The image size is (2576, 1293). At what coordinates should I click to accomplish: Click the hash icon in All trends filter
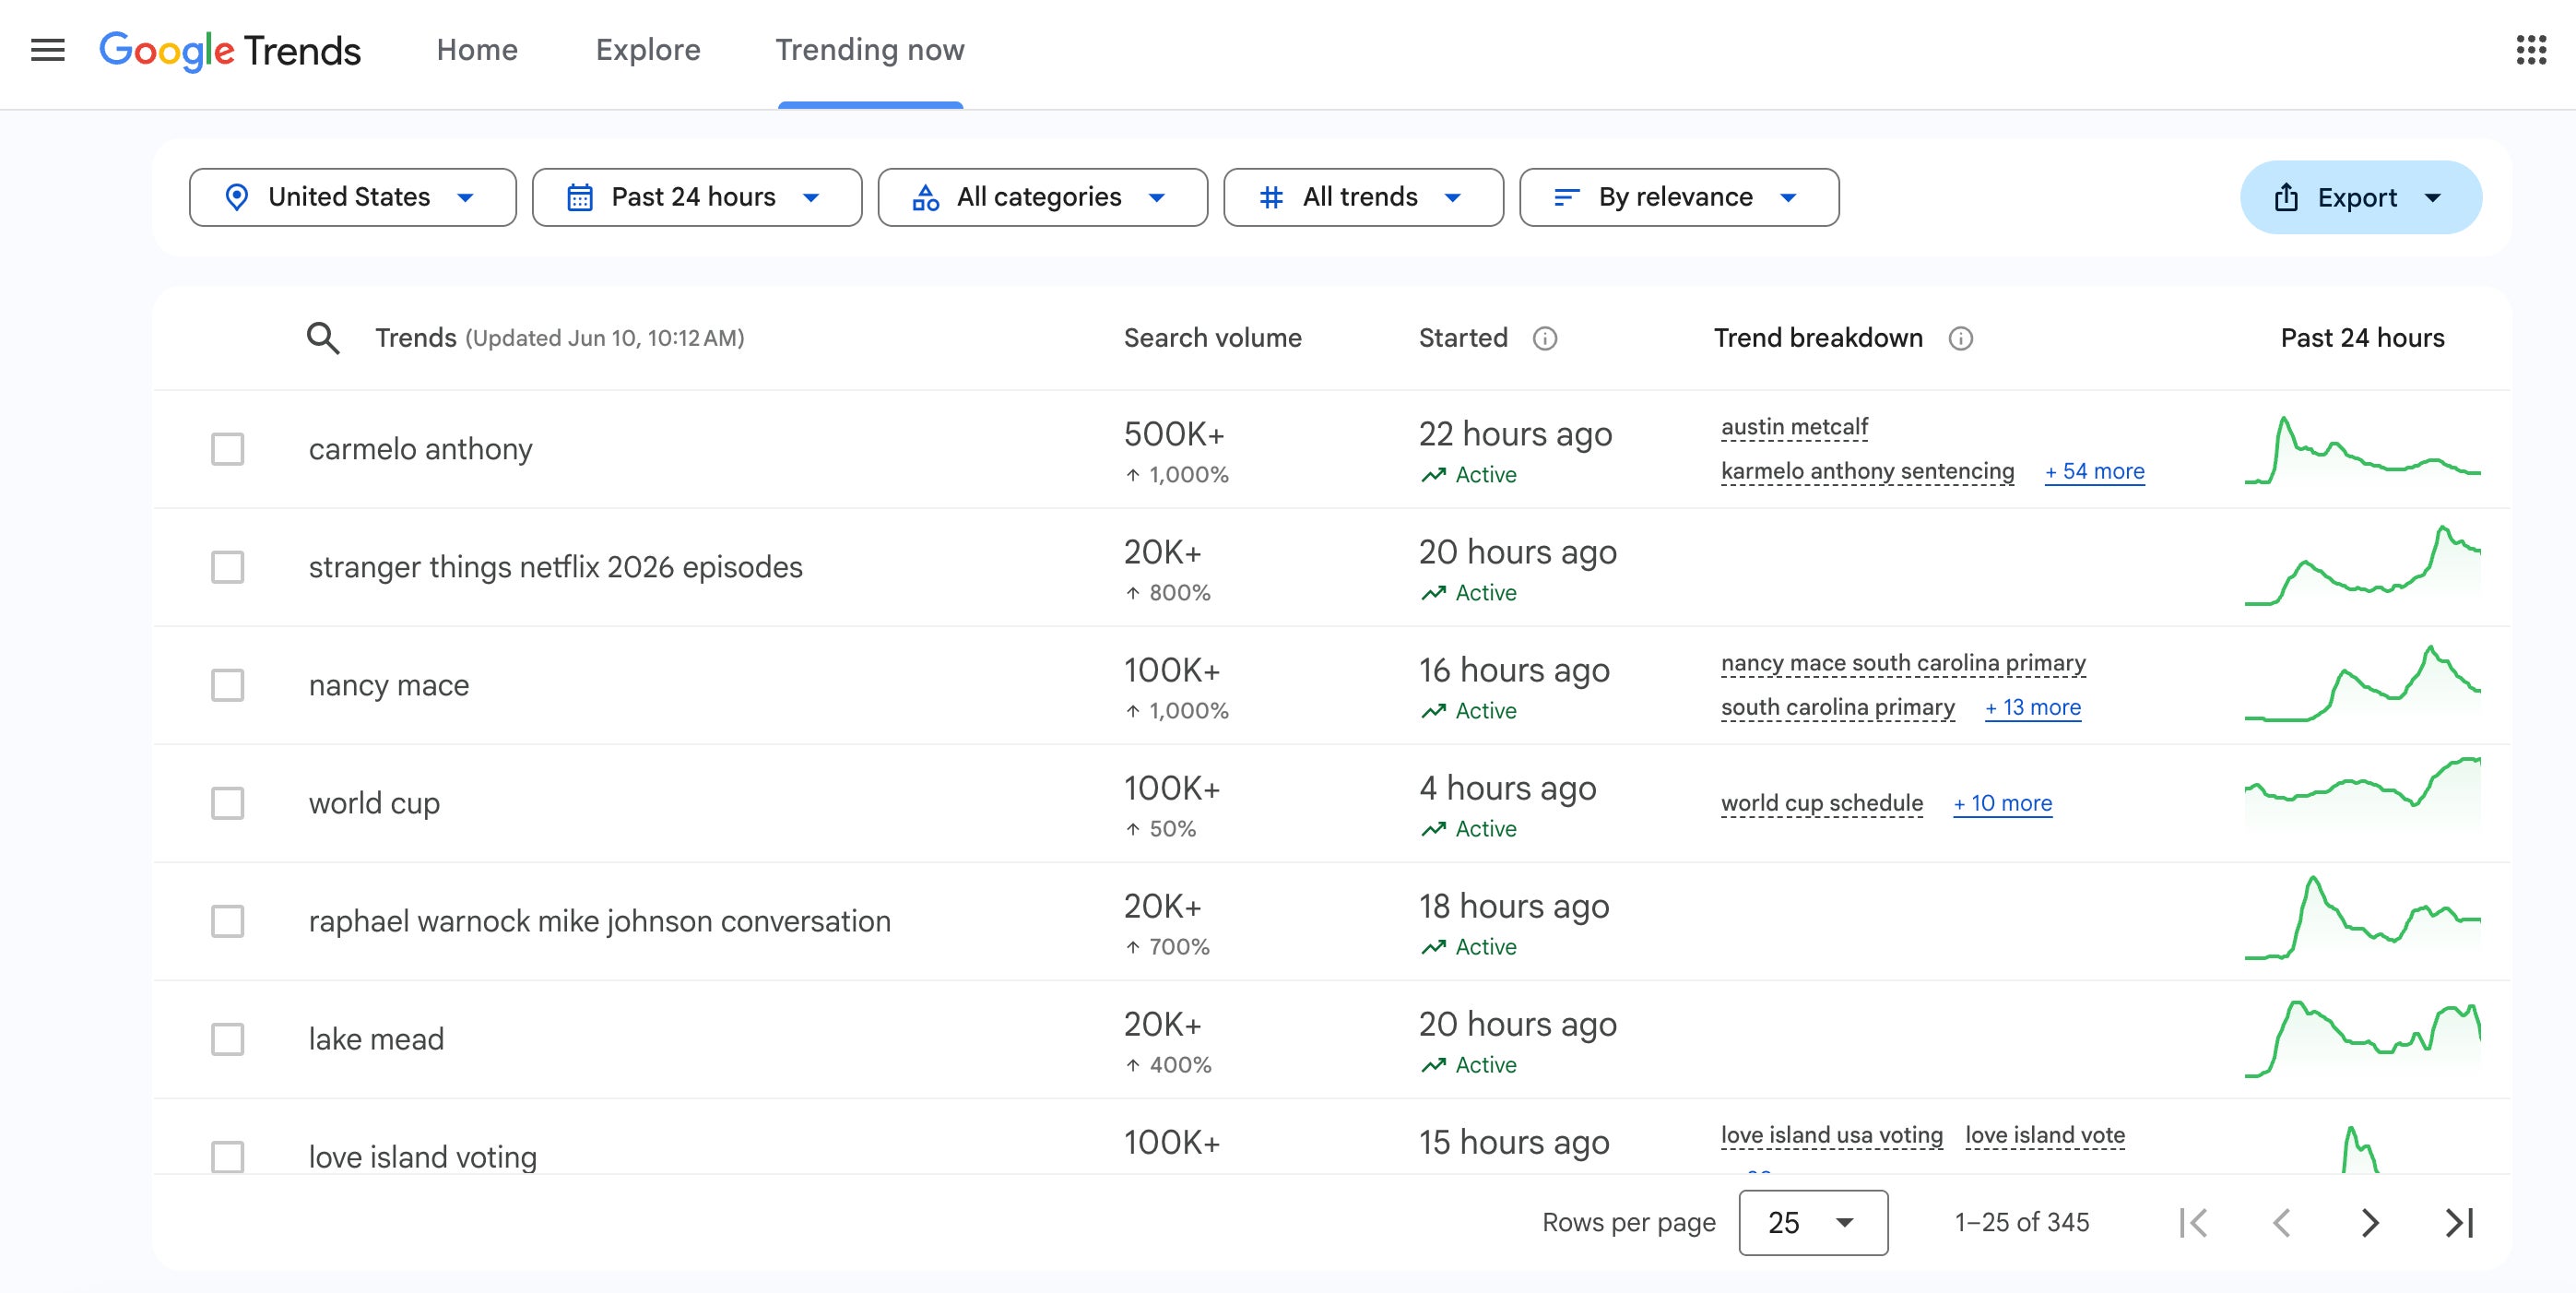1271,197
